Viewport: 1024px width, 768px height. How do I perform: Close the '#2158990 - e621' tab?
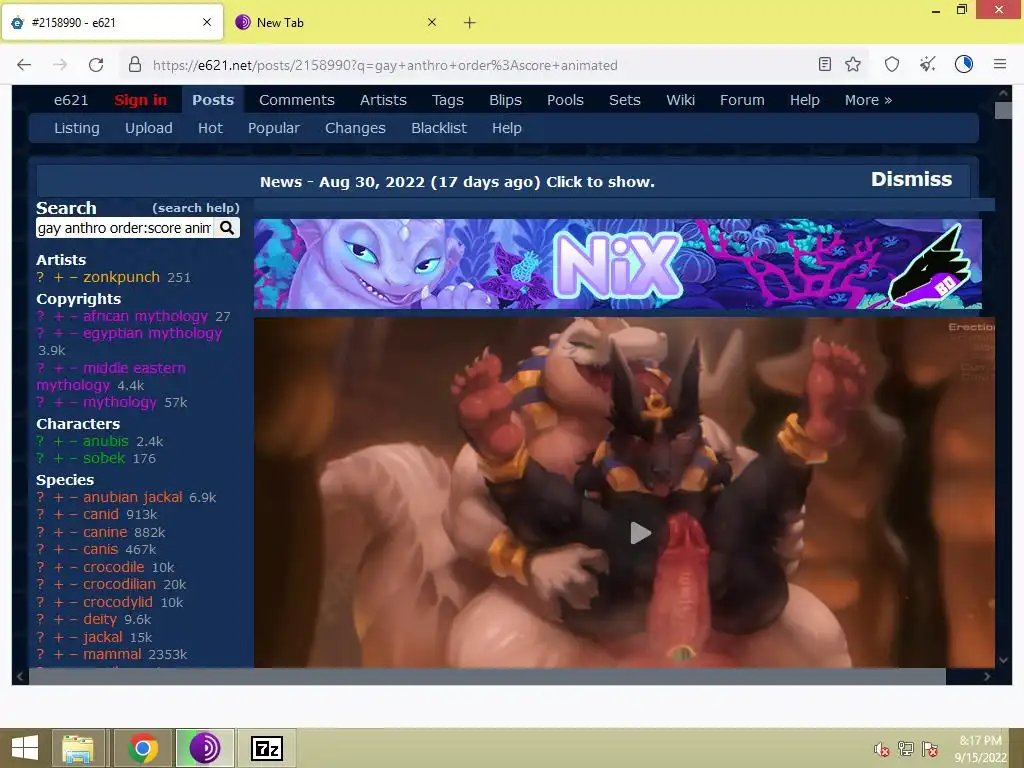point(207,22)
